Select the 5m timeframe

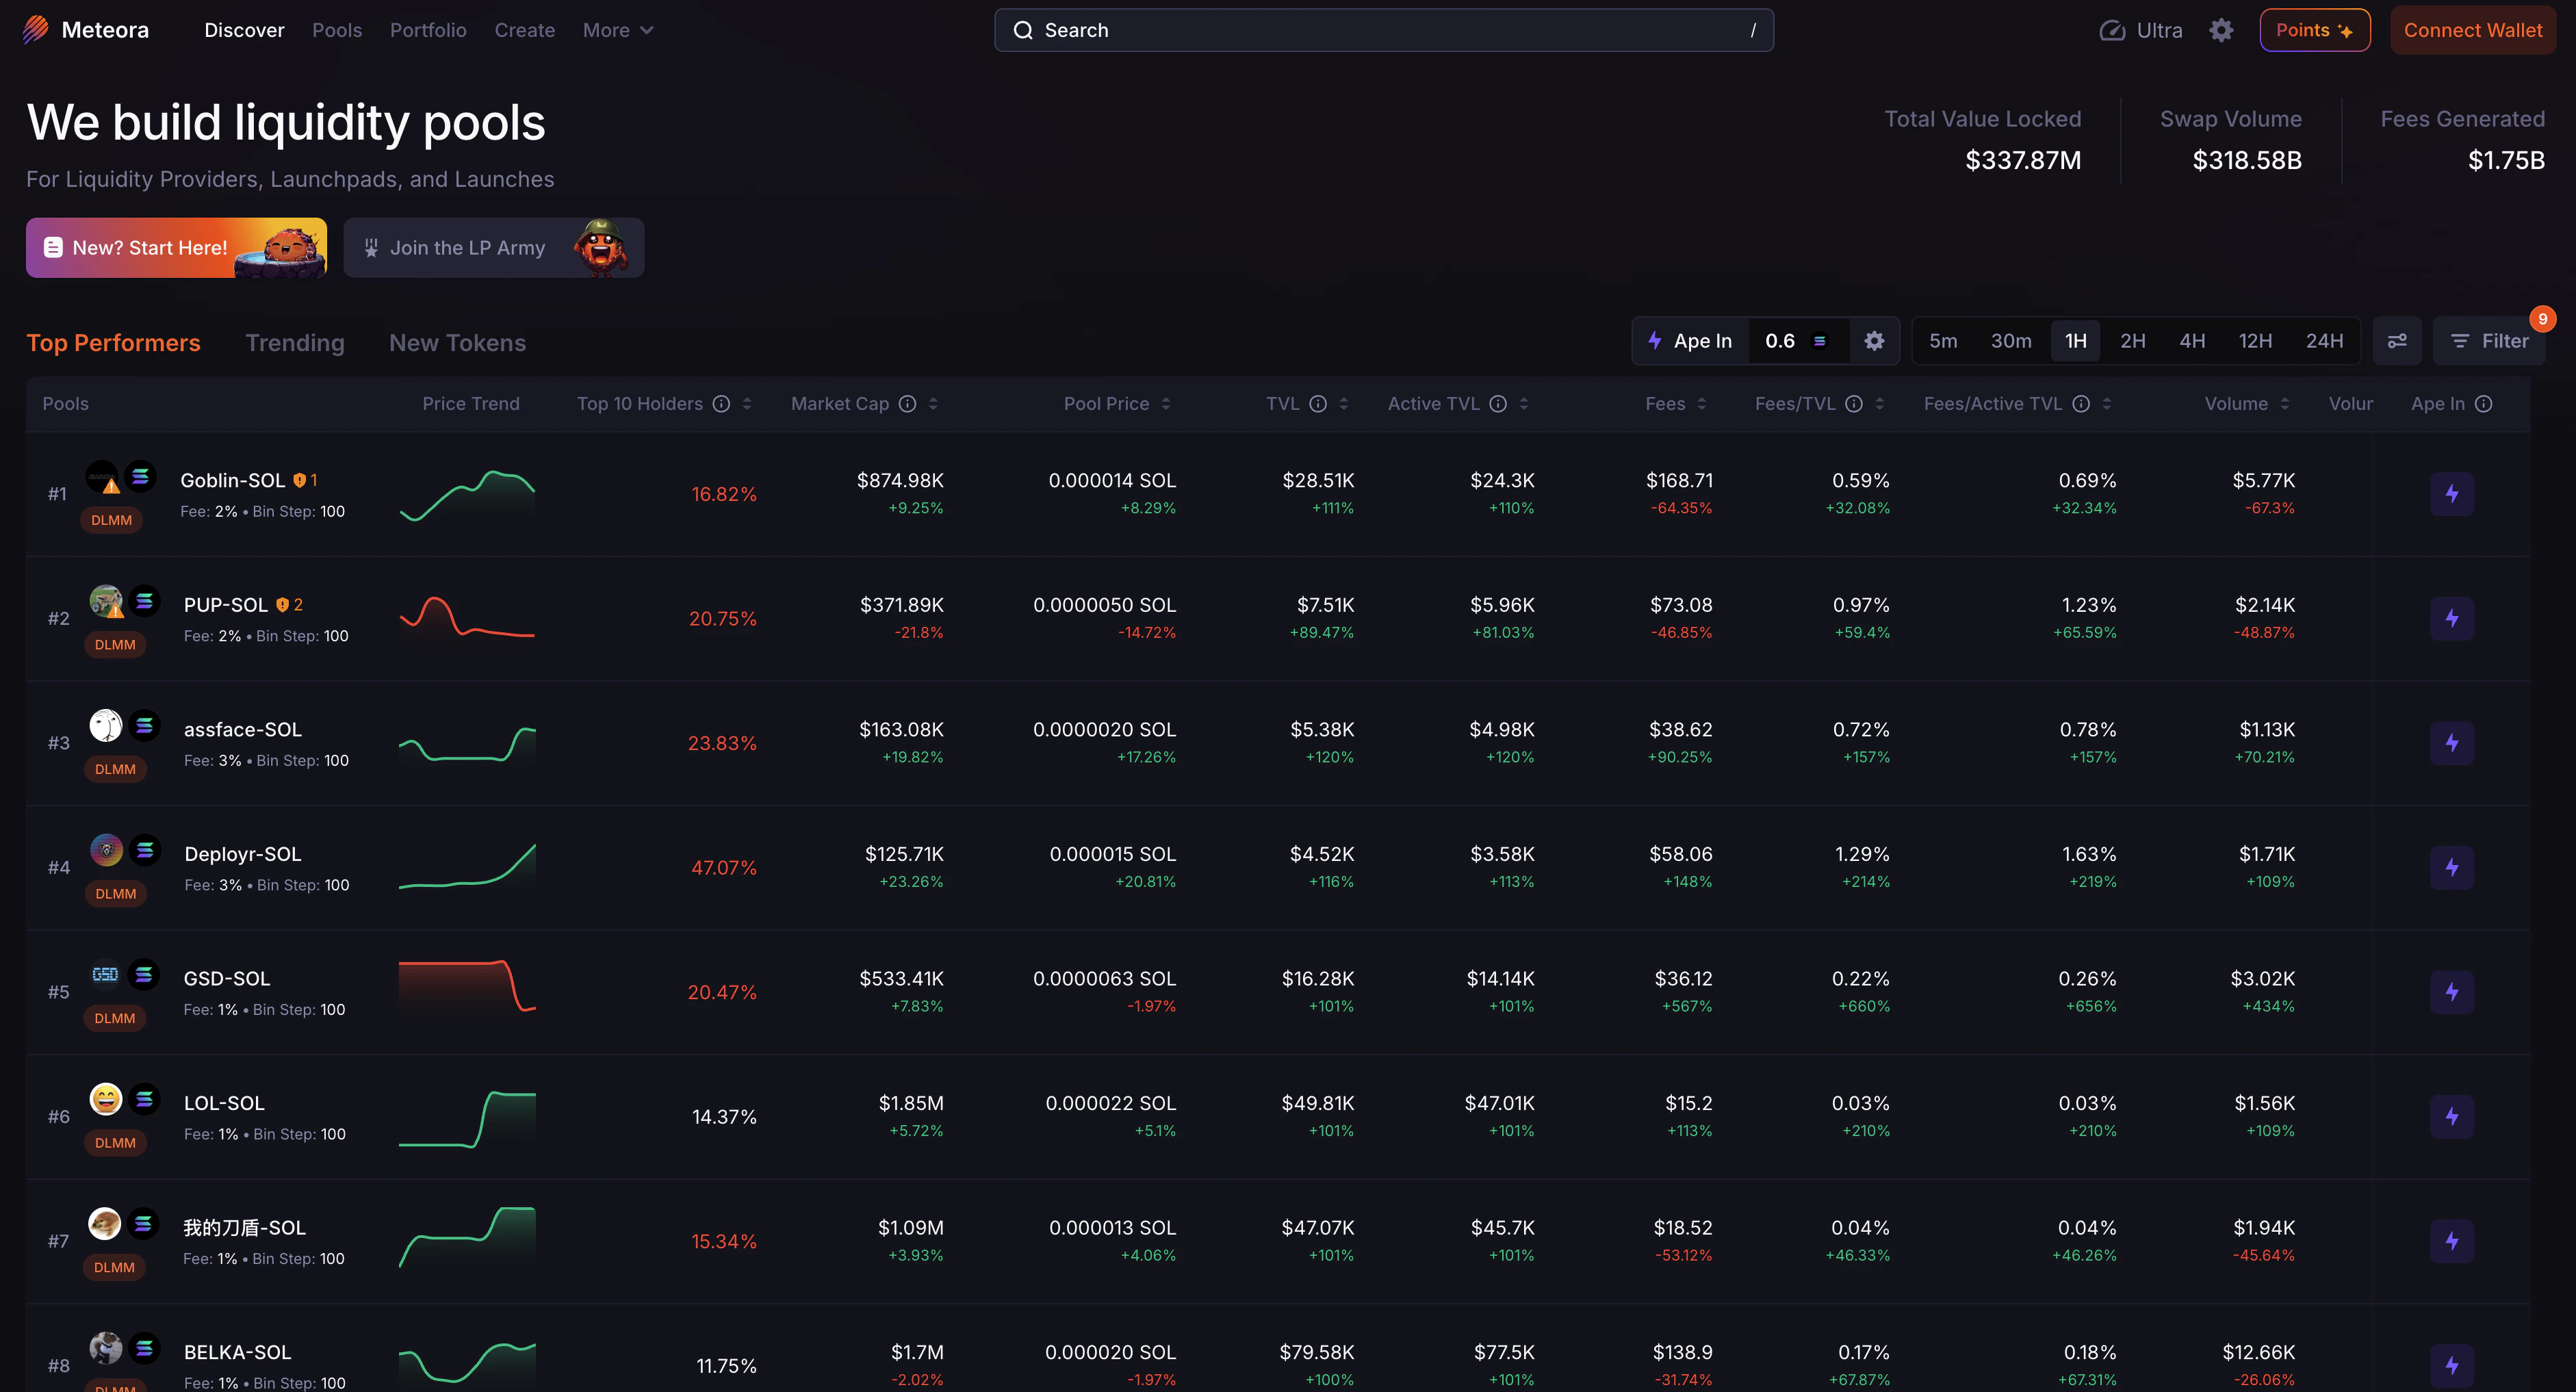pyautogui.click(x=1943, y=341)
